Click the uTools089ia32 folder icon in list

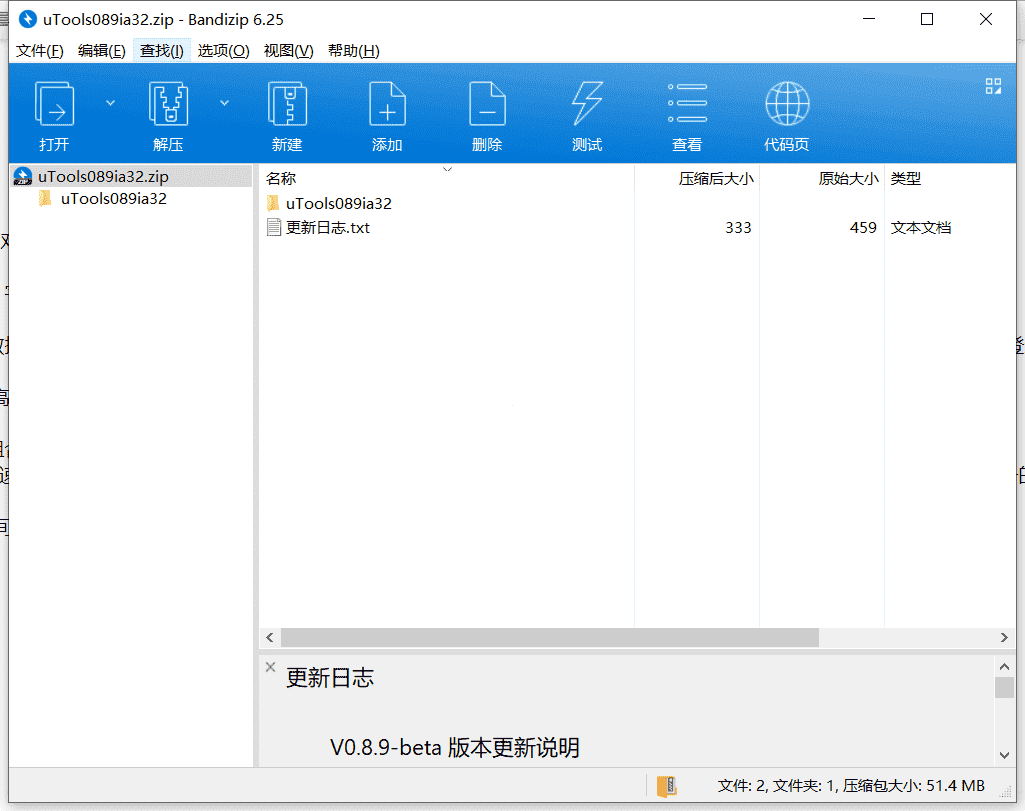coord(273,203)
